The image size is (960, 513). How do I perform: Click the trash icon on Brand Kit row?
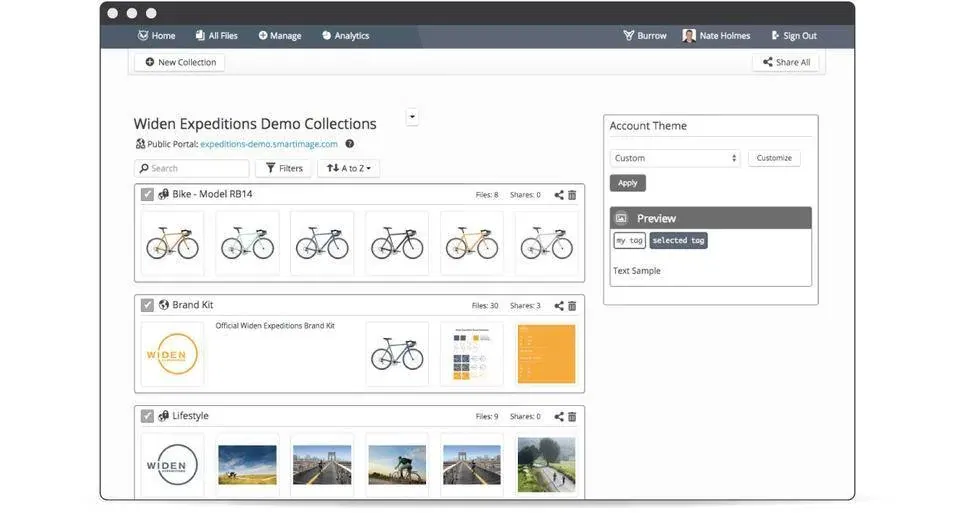572,306
